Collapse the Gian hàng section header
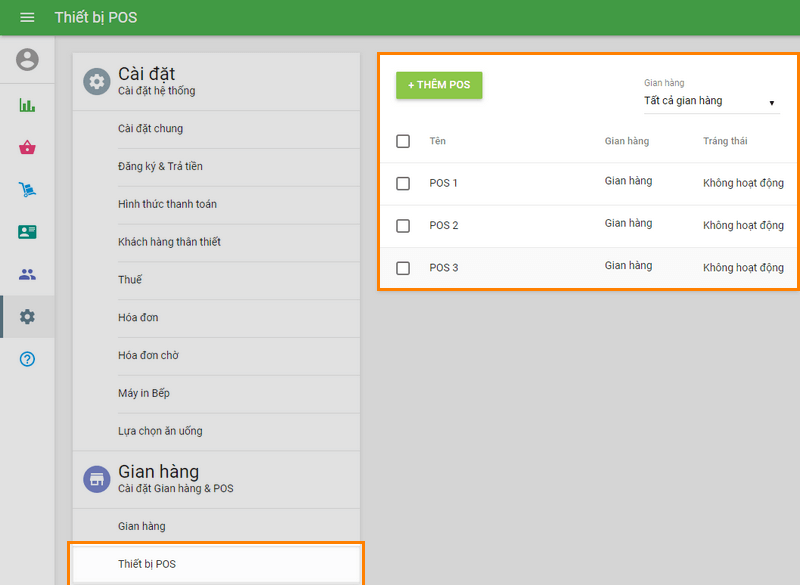800x585 pixels. coord(158,479)
